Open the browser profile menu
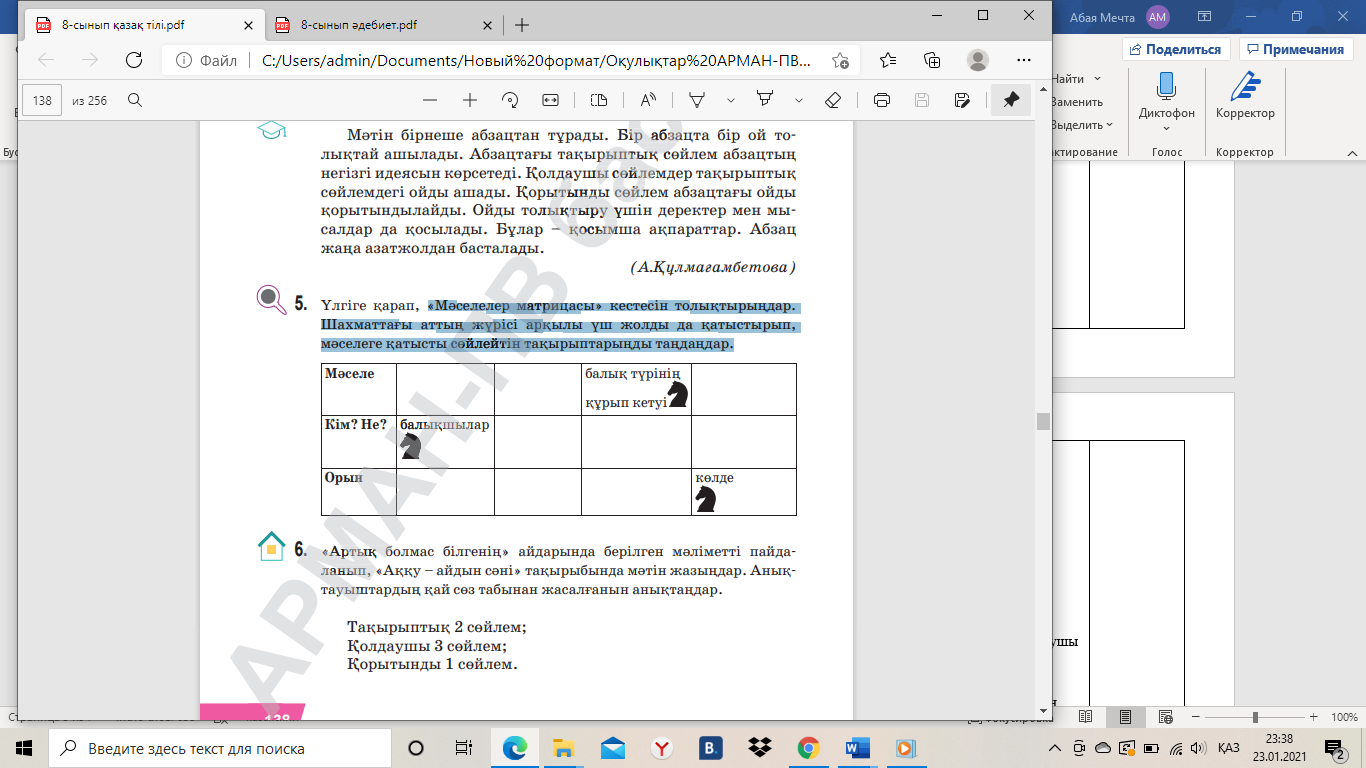The width and height of the screenshot is (1366, 768). [978, 60]
